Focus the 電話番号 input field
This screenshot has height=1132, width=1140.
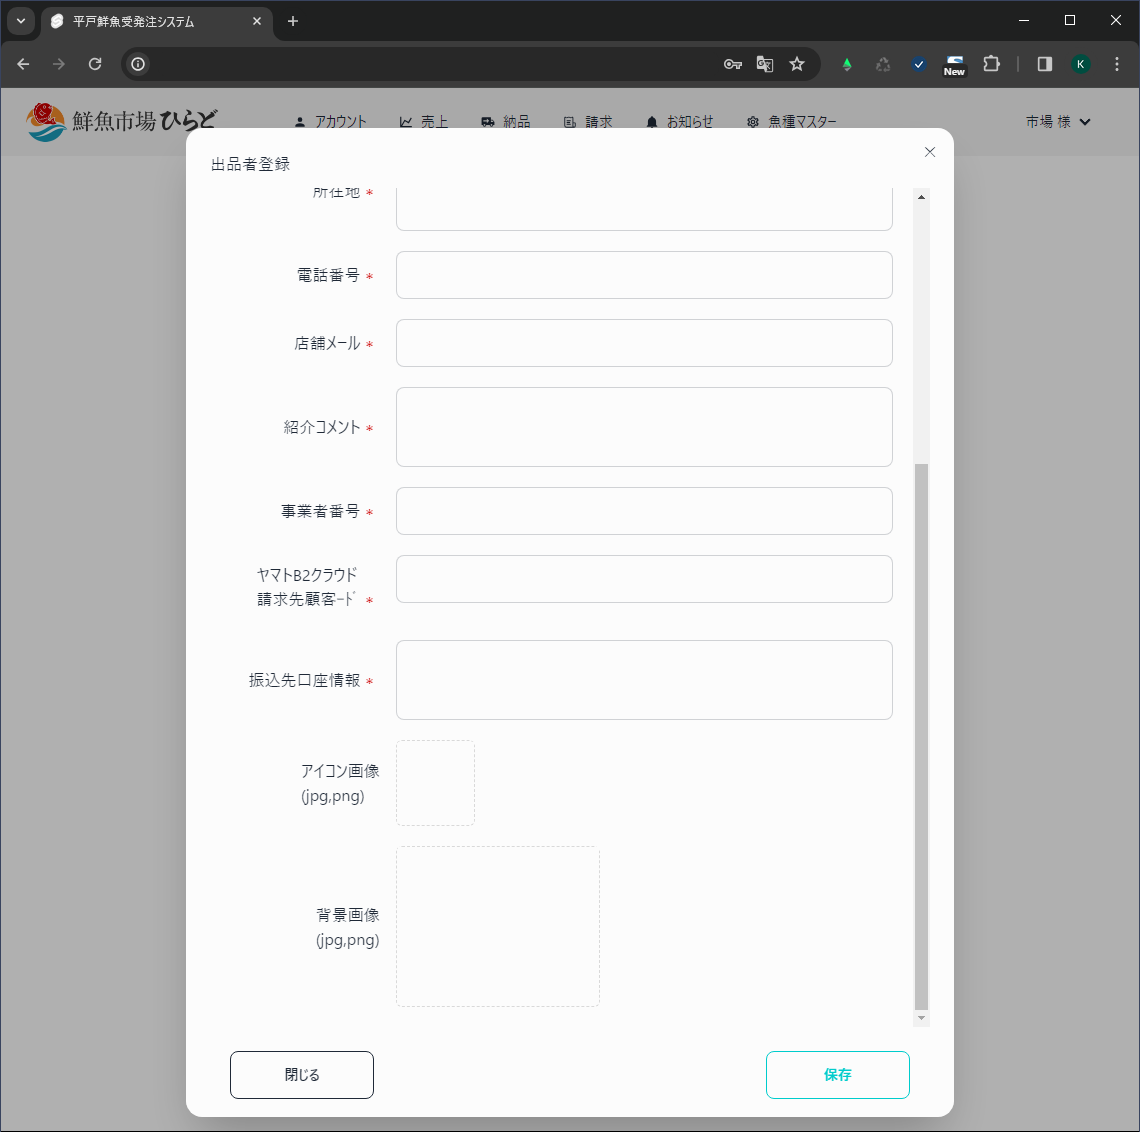point(644,275)
